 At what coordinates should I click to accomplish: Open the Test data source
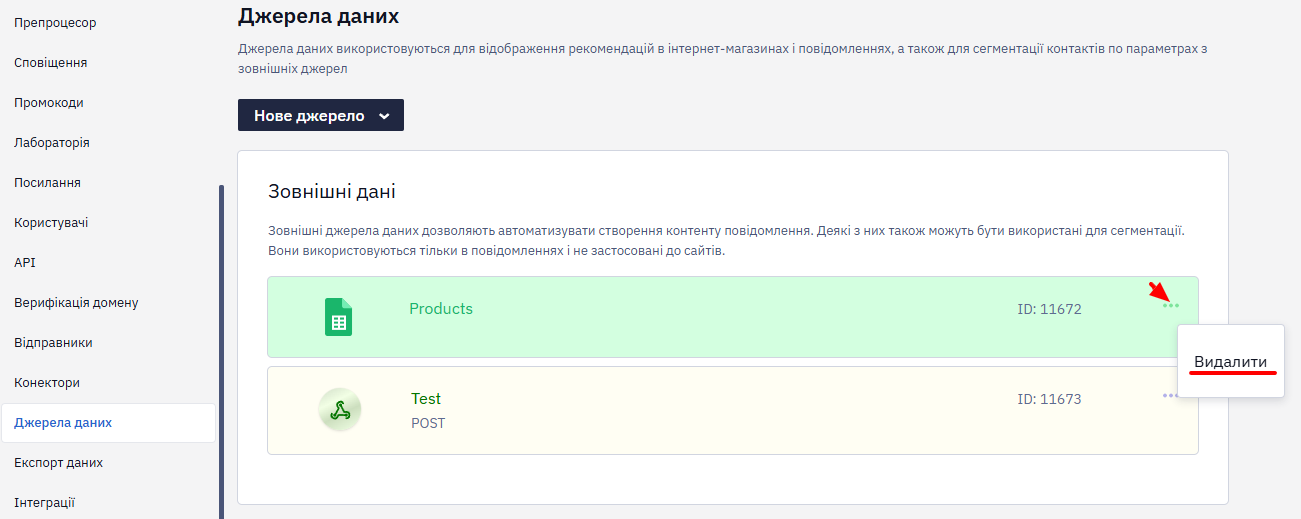point(426,399)
